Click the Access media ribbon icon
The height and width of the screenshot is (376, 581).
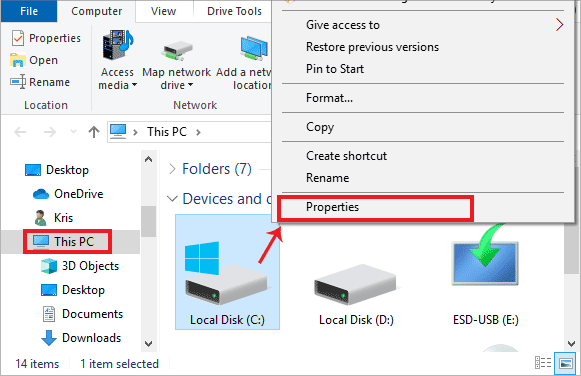tap(118, 46)
